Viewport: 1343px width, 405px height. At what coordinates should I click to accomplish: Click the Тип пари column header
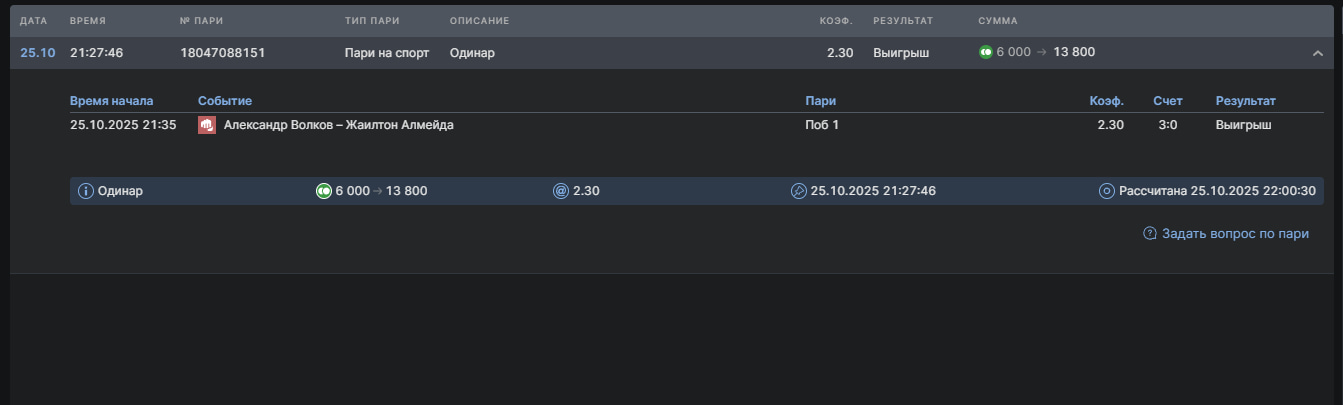[x=369, y=21]
